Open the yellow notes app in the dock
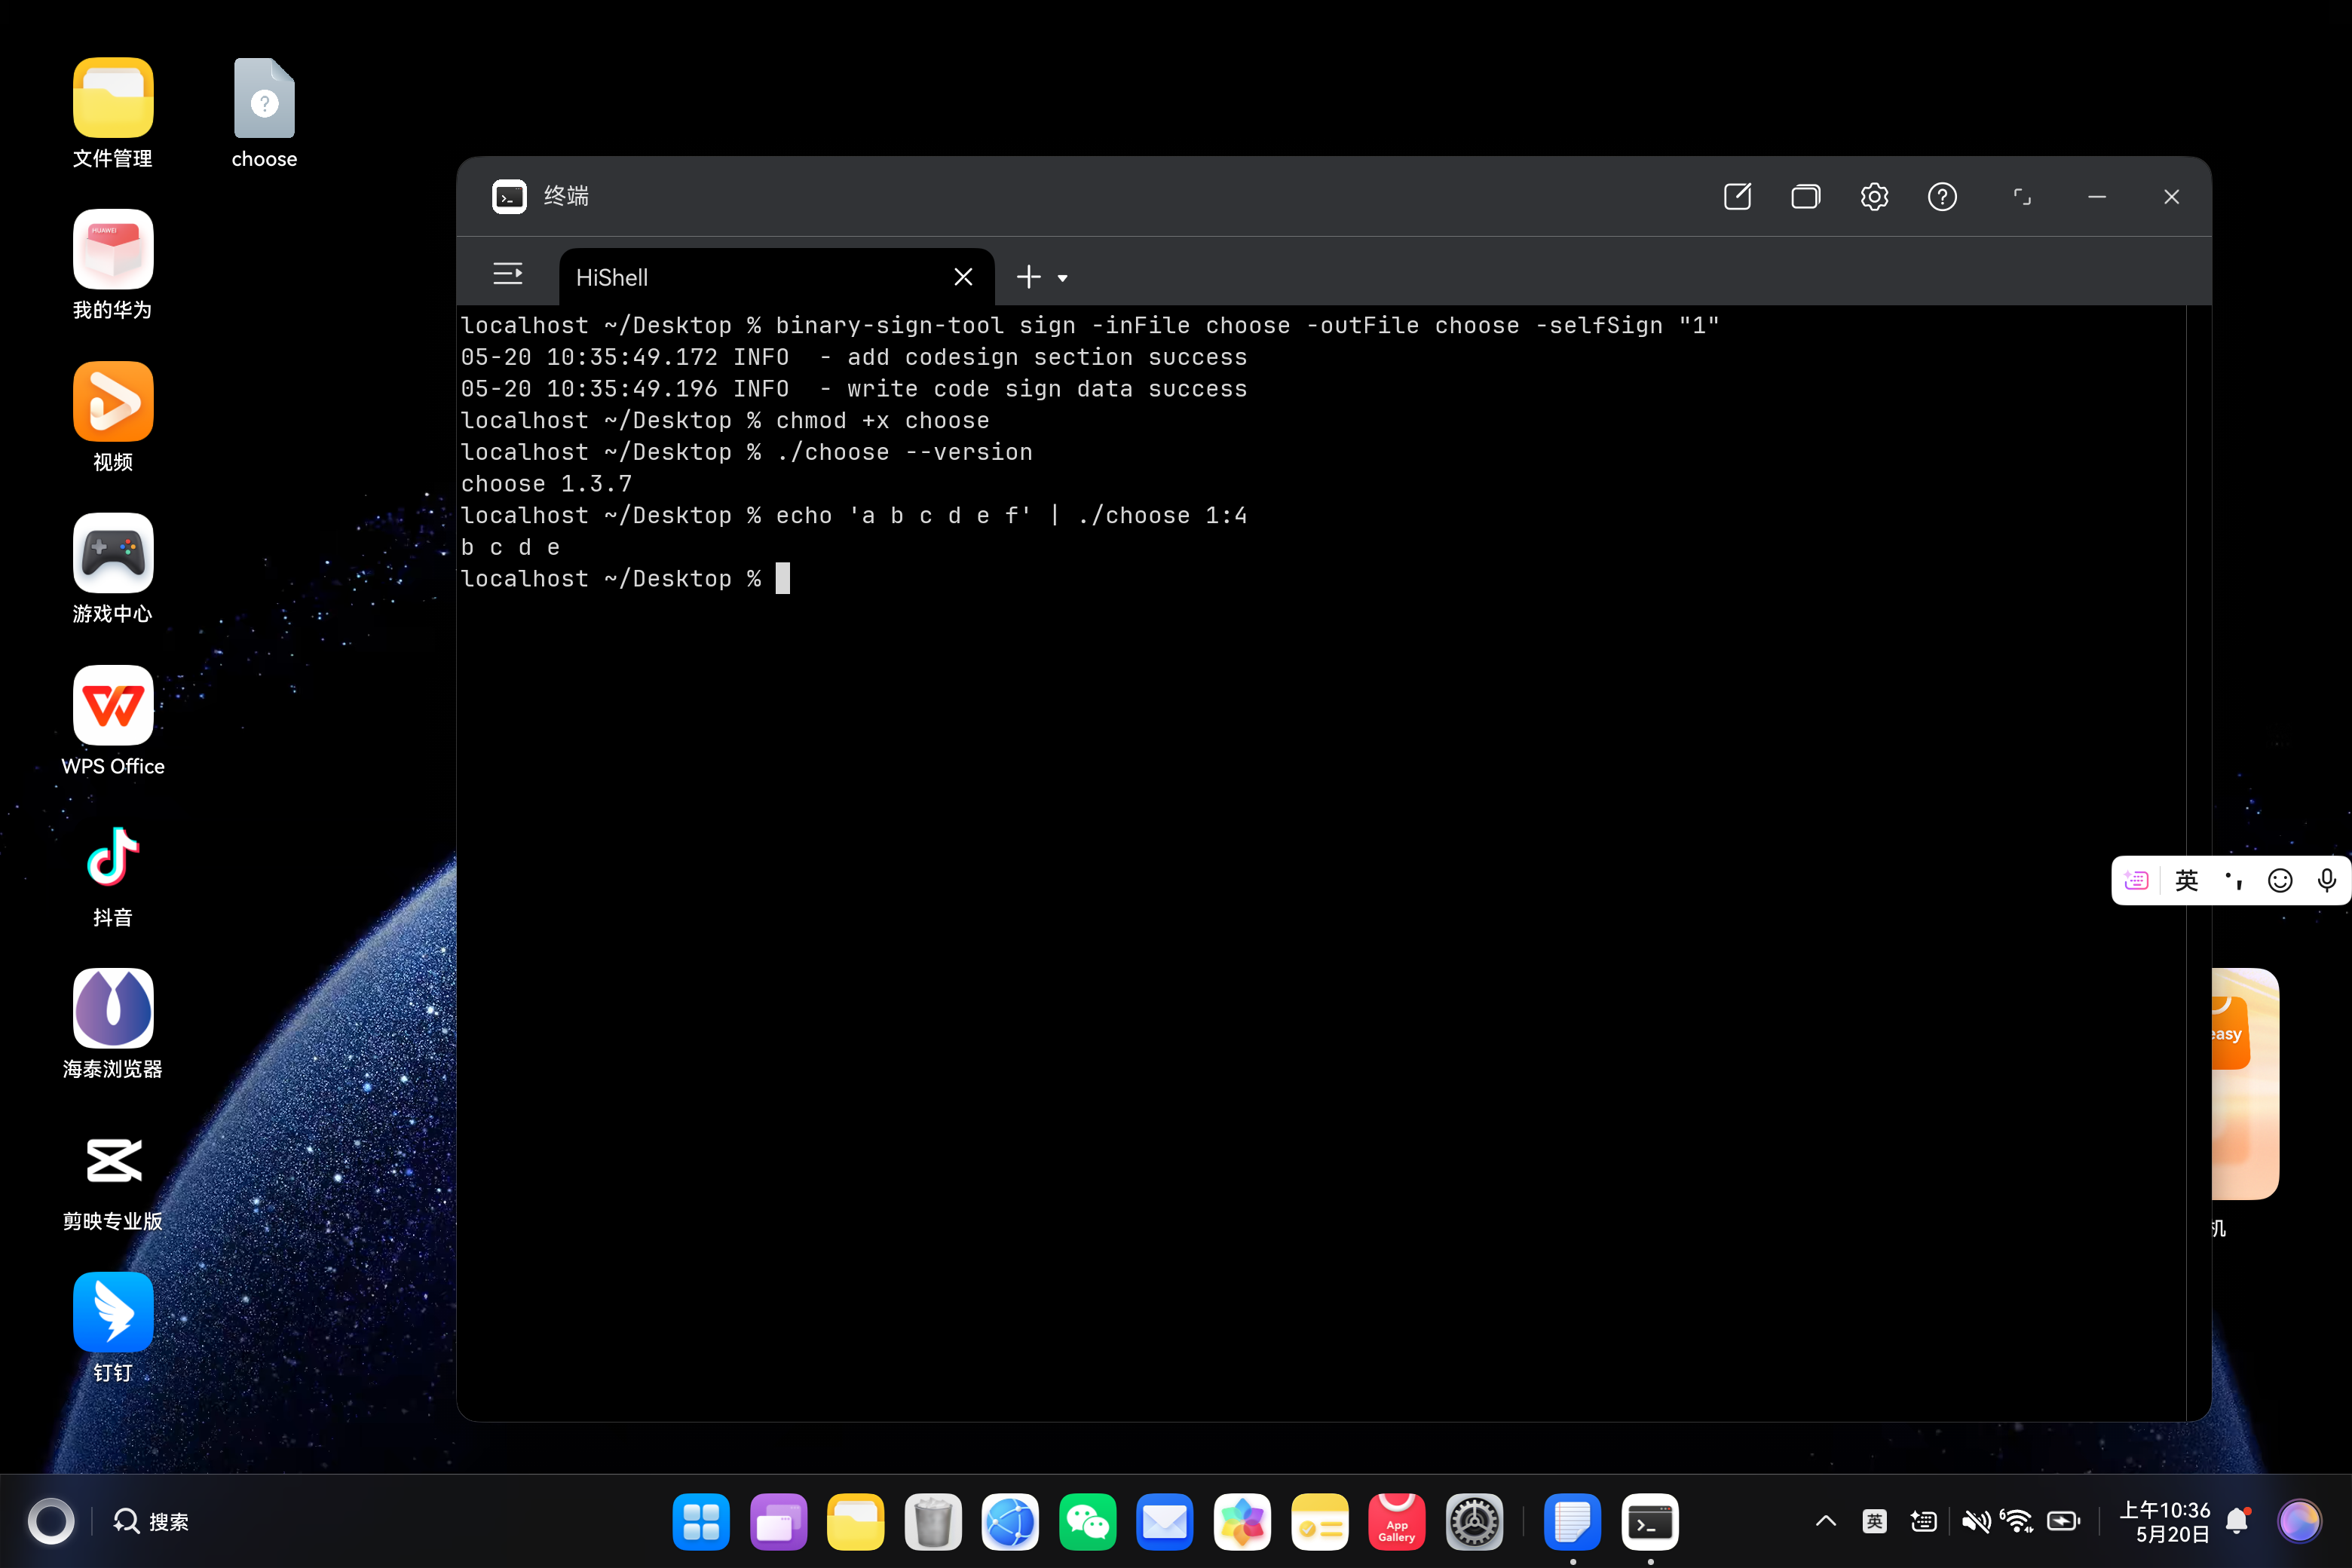Image resolution: width=2352 pixels, height=1568 pixels. point(1320,1522)
